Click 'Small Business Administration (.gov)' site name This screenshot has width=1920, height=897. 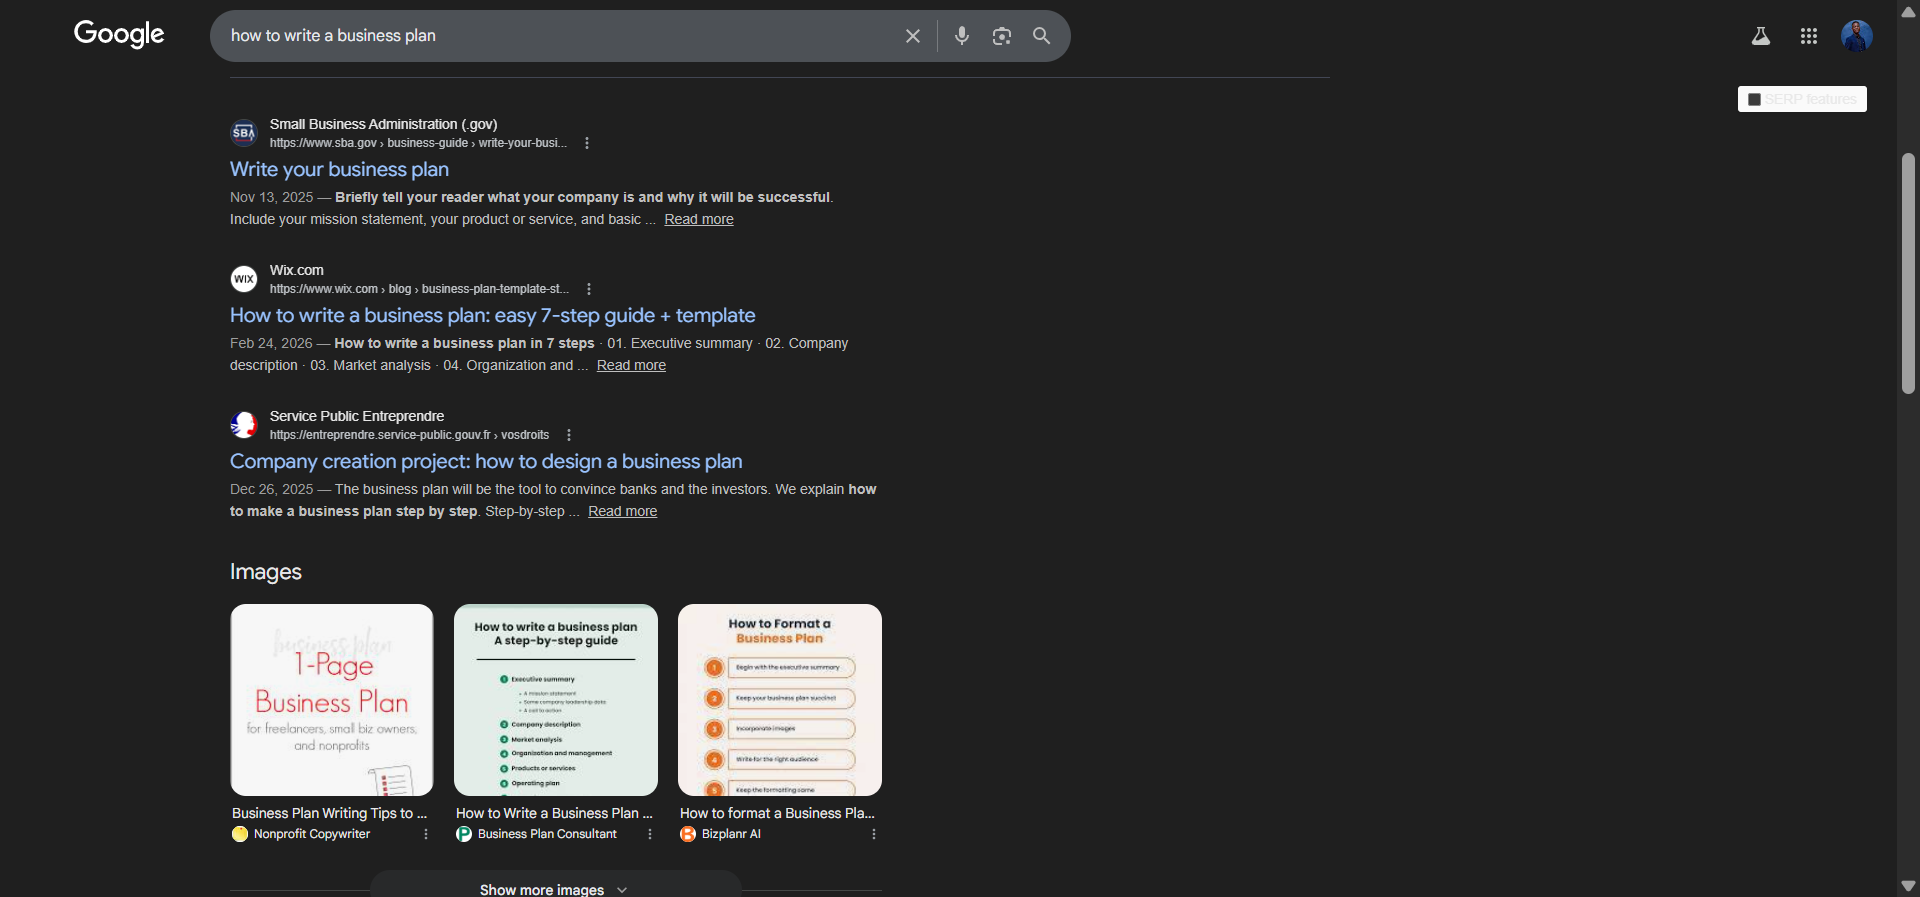383,124
